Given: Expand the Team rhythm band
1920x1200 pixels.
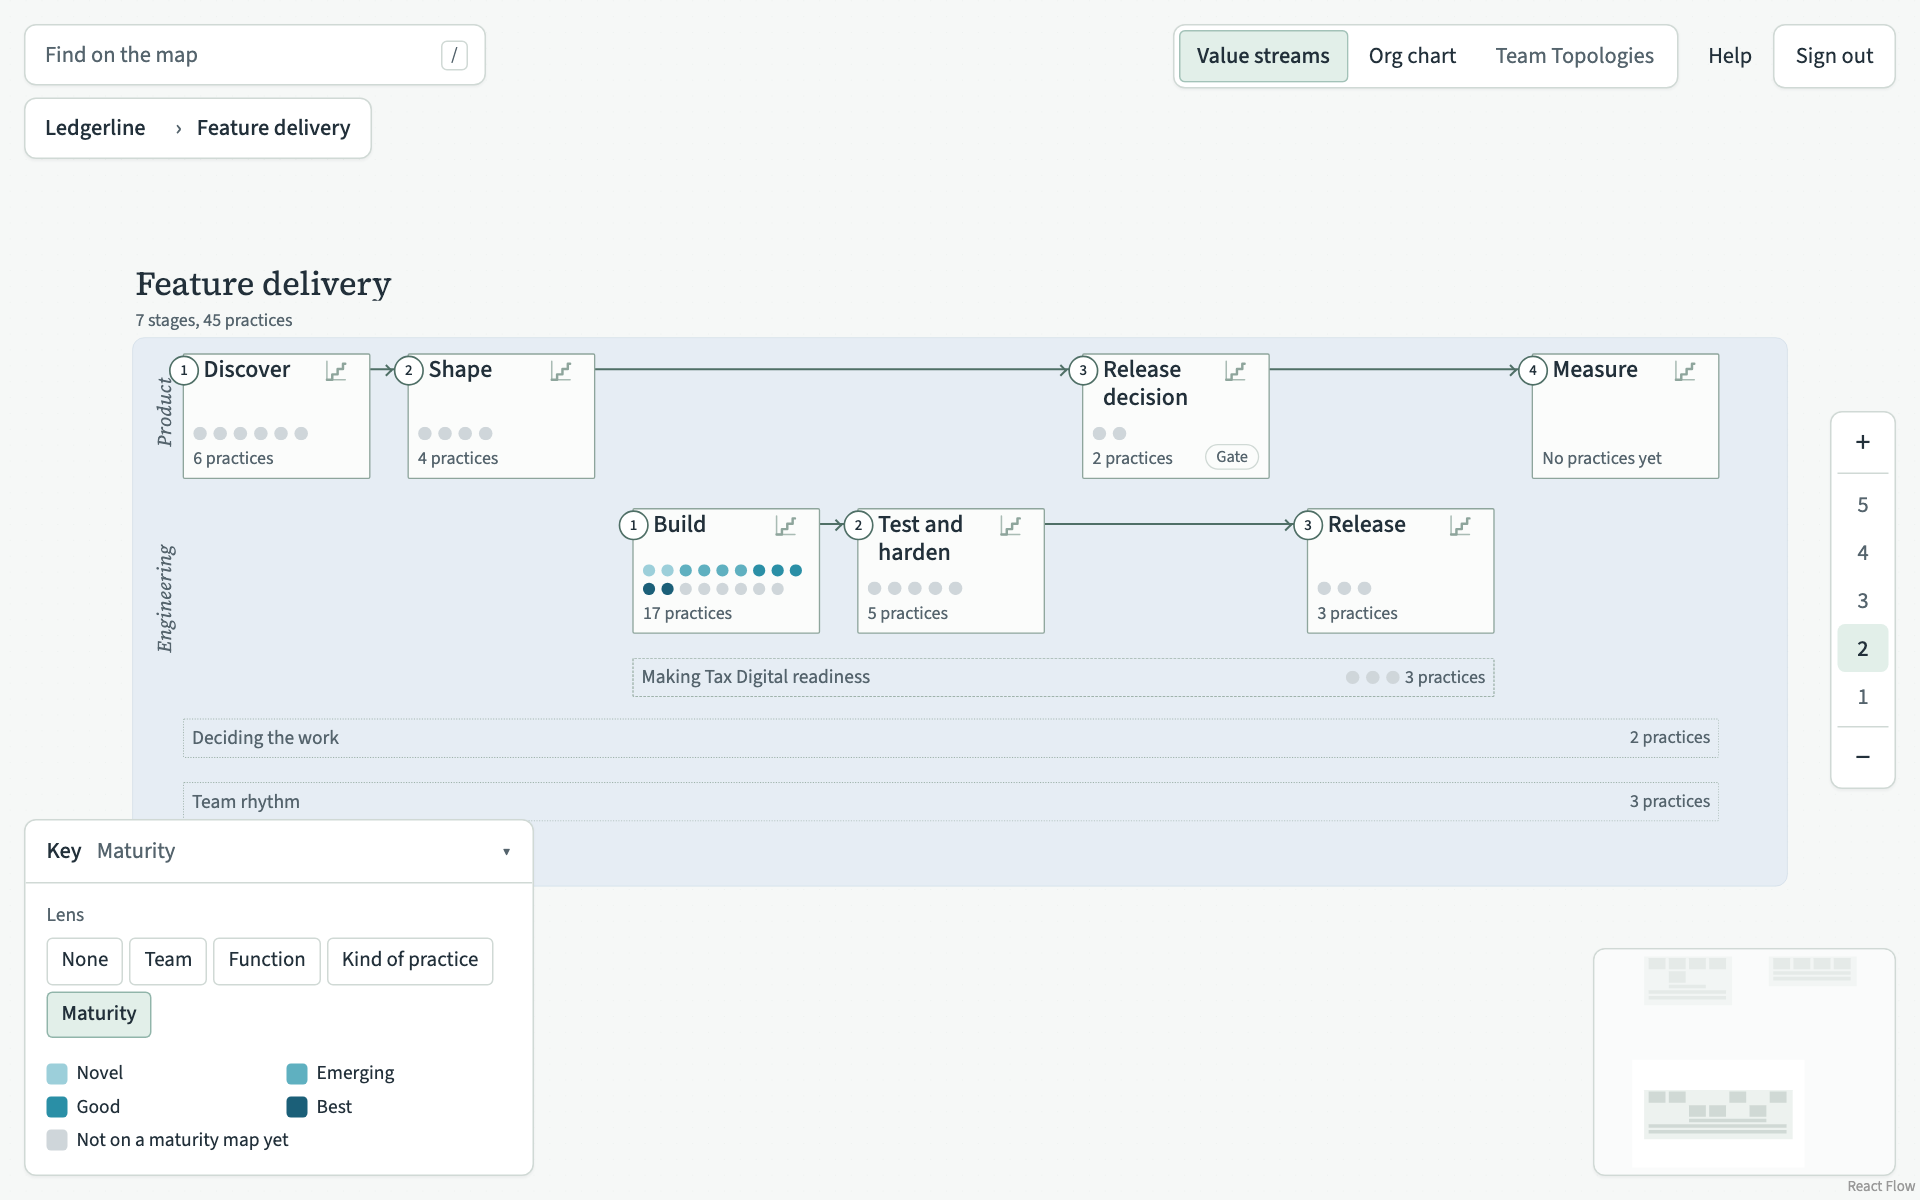Looking at the screenshot, I should [x=950, y=801].
